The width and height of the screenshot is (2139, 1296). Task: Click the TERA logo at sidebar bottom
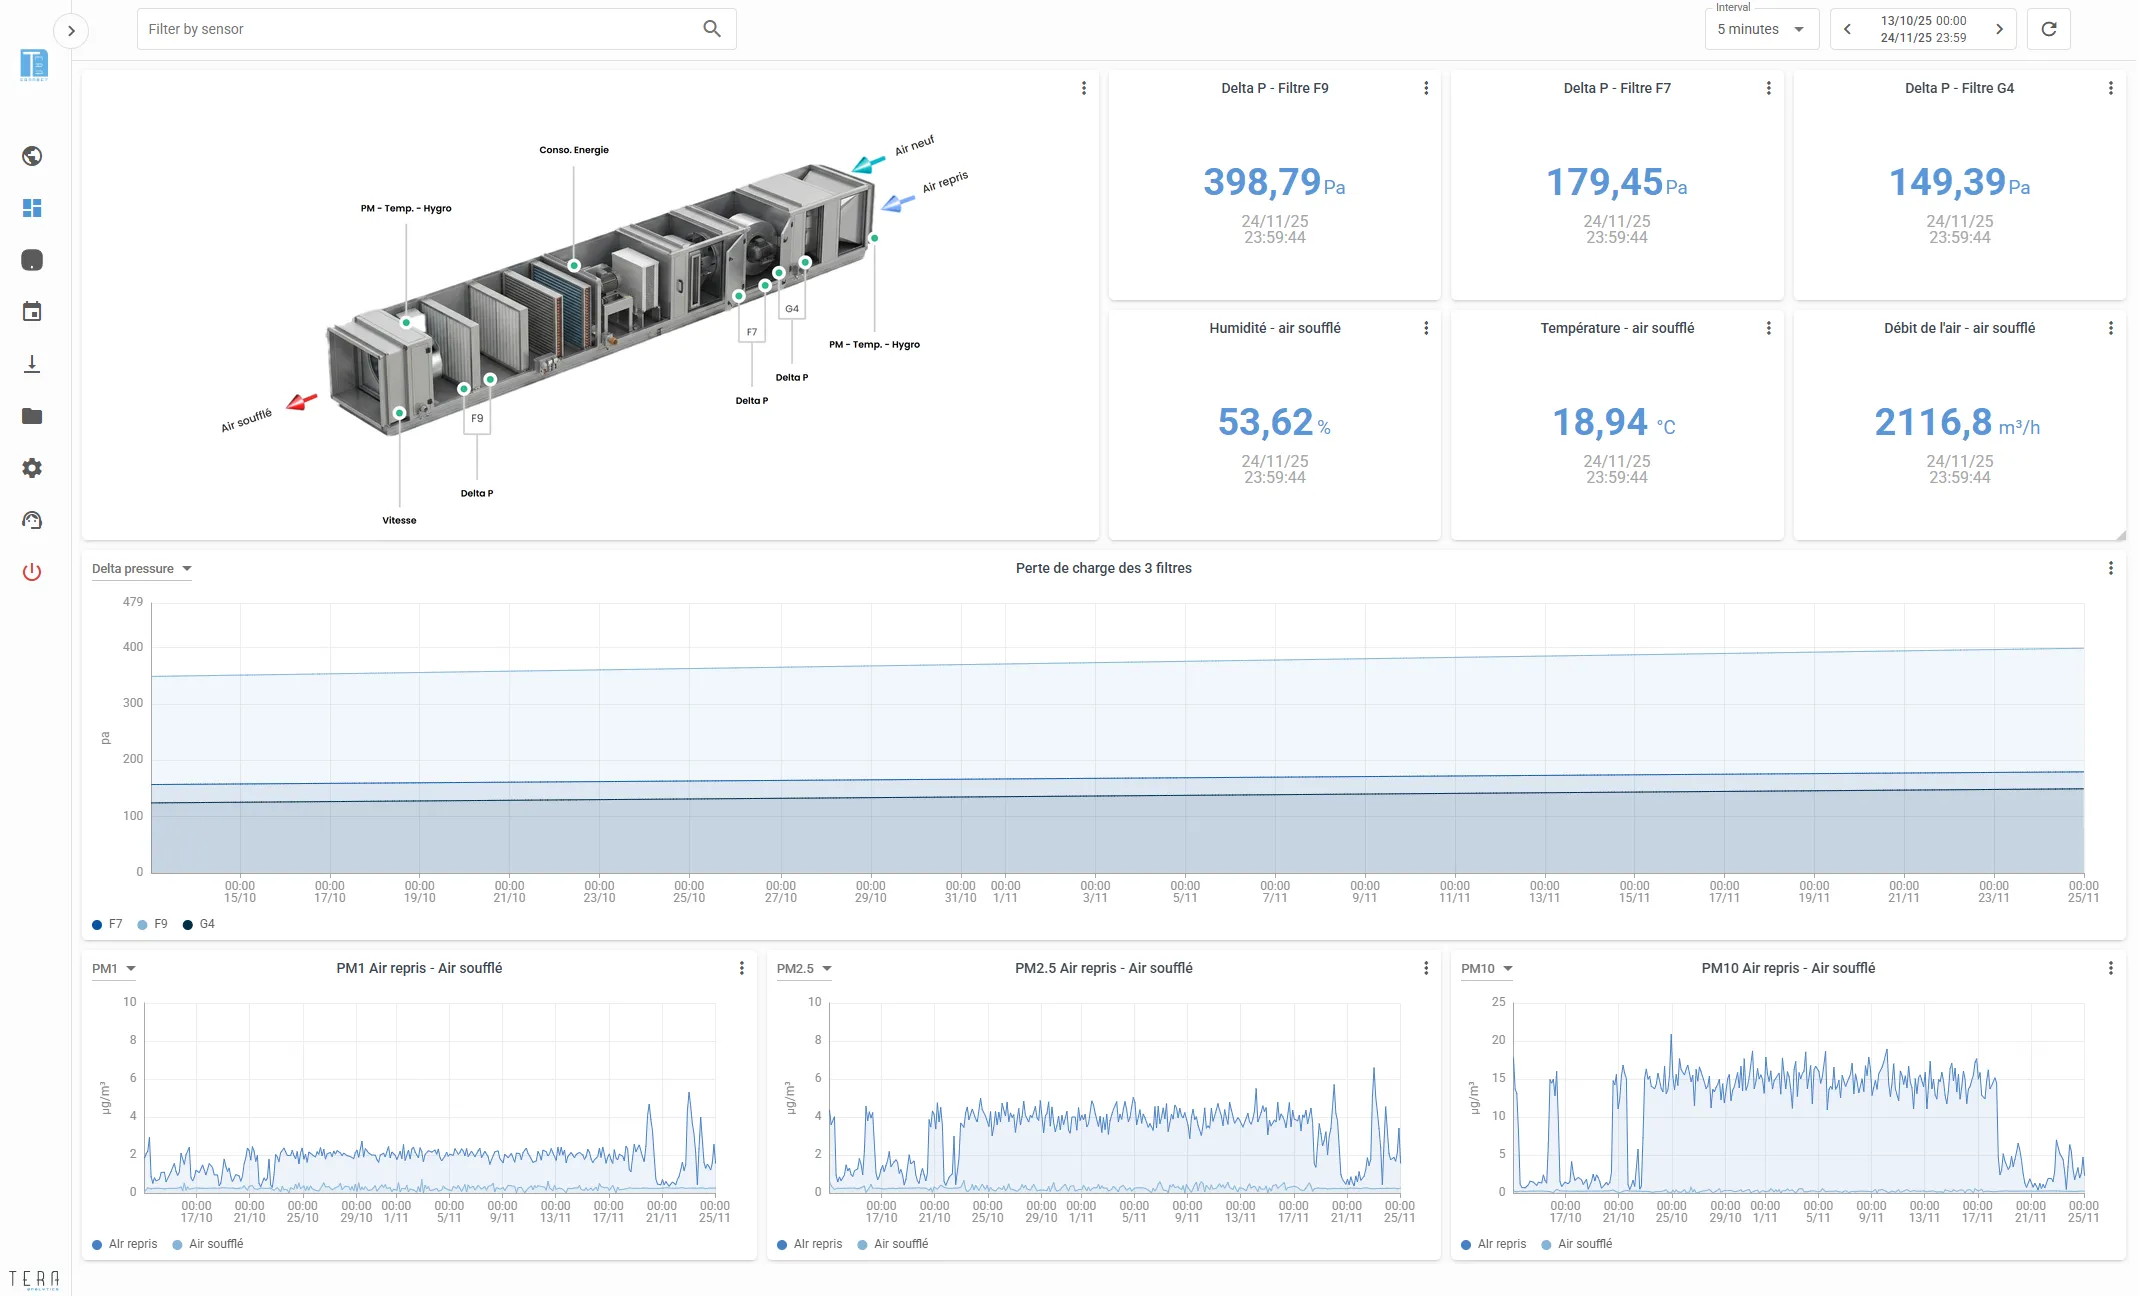click(34, 1279)
